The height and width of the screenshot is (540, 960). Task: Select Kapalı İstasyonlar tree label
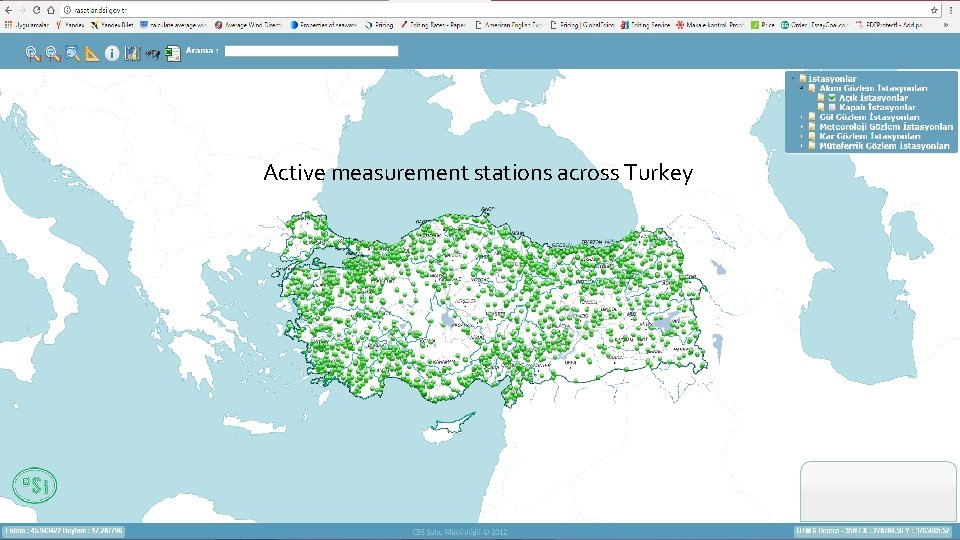[x=877, y=107]
